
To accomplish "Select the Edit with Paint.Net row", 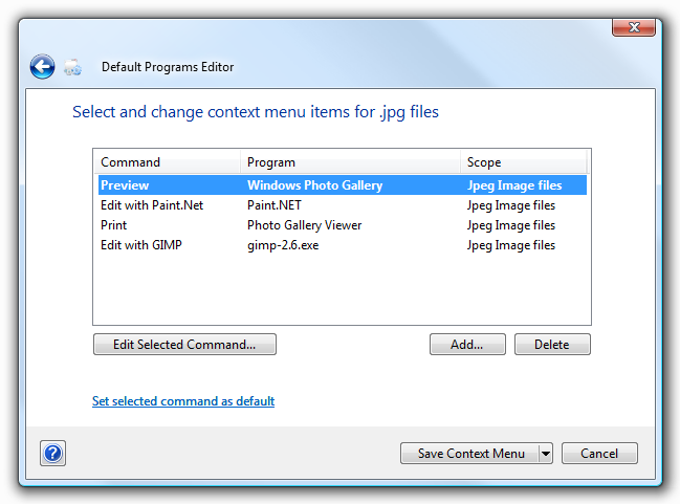I will pos(342,205).
